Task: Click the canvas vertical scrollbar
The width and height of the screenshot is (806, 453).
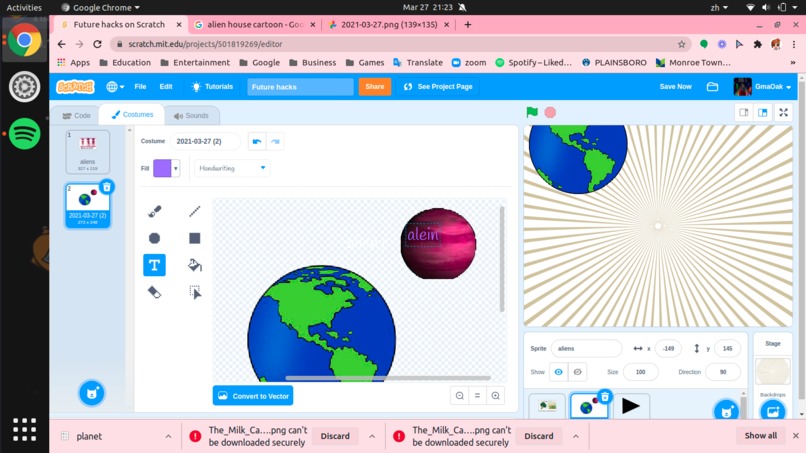Action: click(502, 259)
